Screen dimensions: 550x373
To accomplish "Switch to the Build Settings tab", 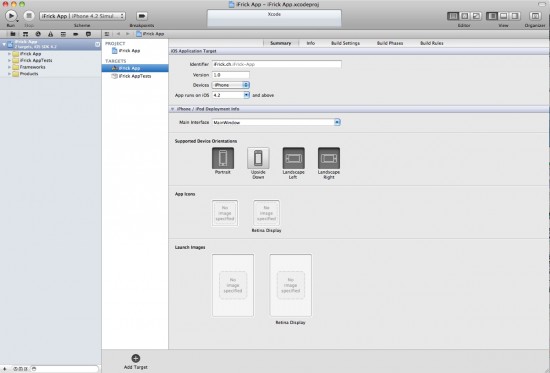I will [x=346, y=43].
